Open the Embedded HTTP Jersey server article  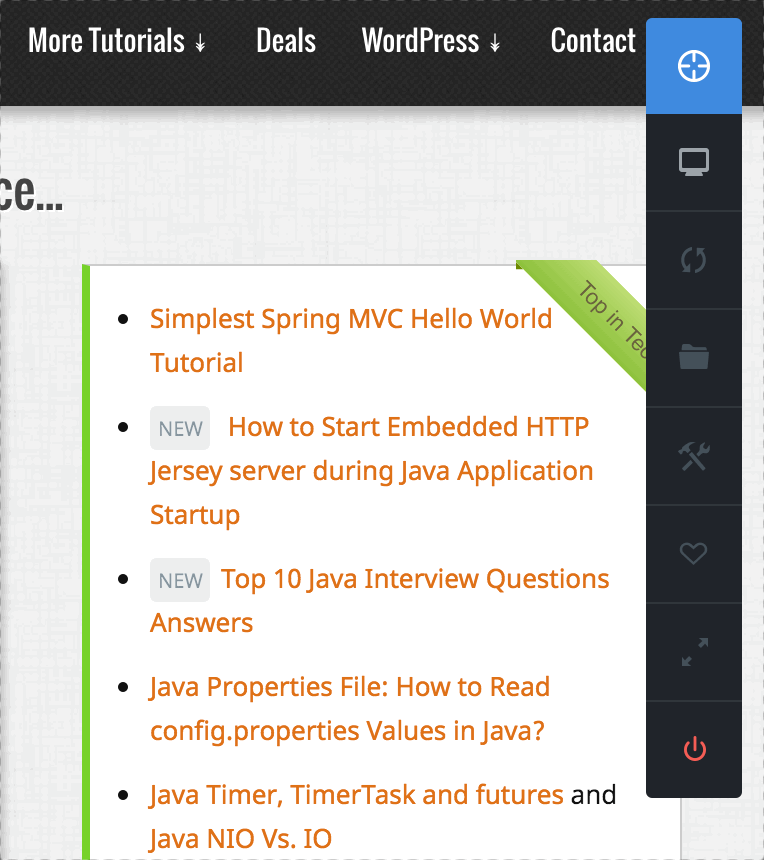(408, 428)
